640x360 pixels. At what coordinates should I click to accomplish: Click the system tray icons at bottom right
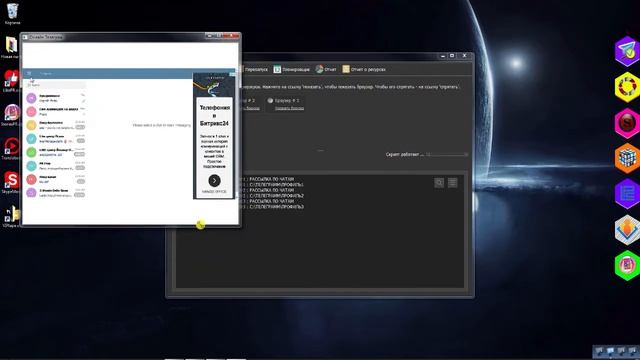pos(616,350)
